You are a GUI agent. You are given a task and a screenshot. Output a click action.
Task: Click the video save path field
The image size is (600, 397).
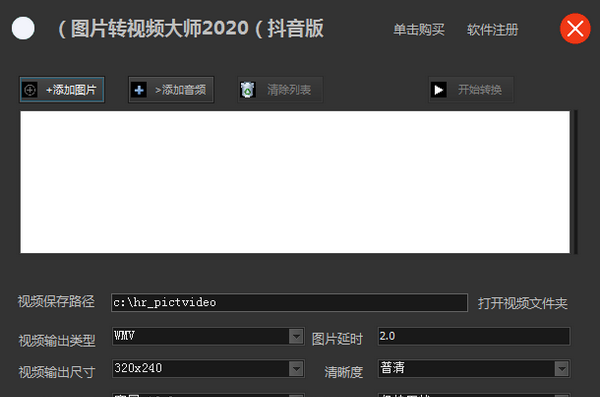pos(289,302)
